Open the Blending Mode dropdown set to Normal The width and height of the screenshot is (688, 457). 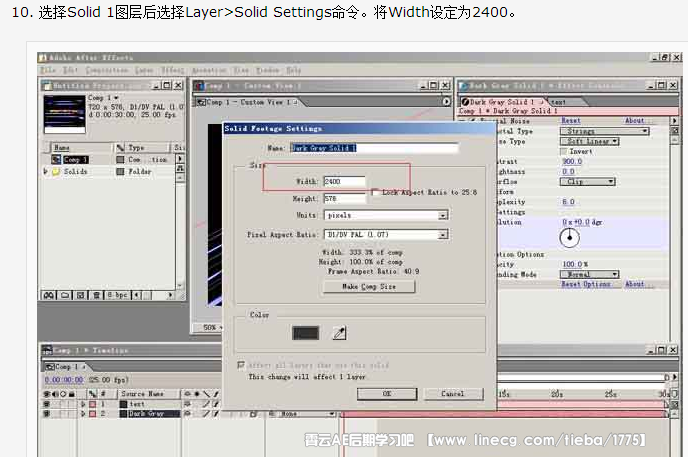[x=590, y=274]
